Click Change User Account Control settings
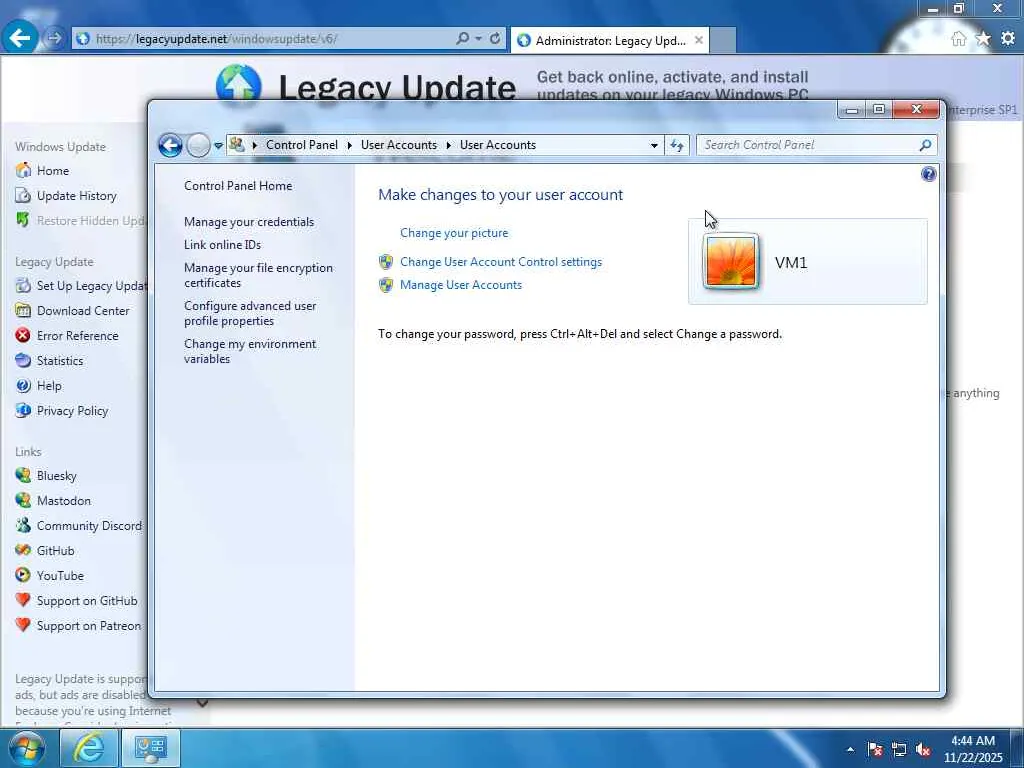The height and width of the screenshot is (768, 1024). [x=501, y=261]
